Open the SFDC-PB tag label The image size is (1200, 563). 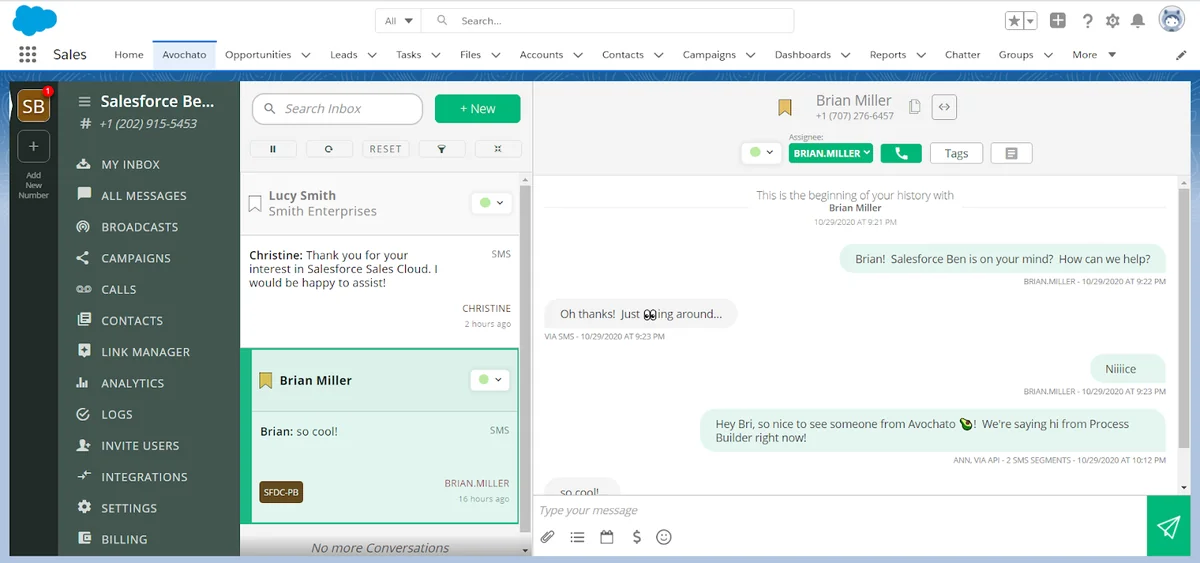click(x=281, y=492)
